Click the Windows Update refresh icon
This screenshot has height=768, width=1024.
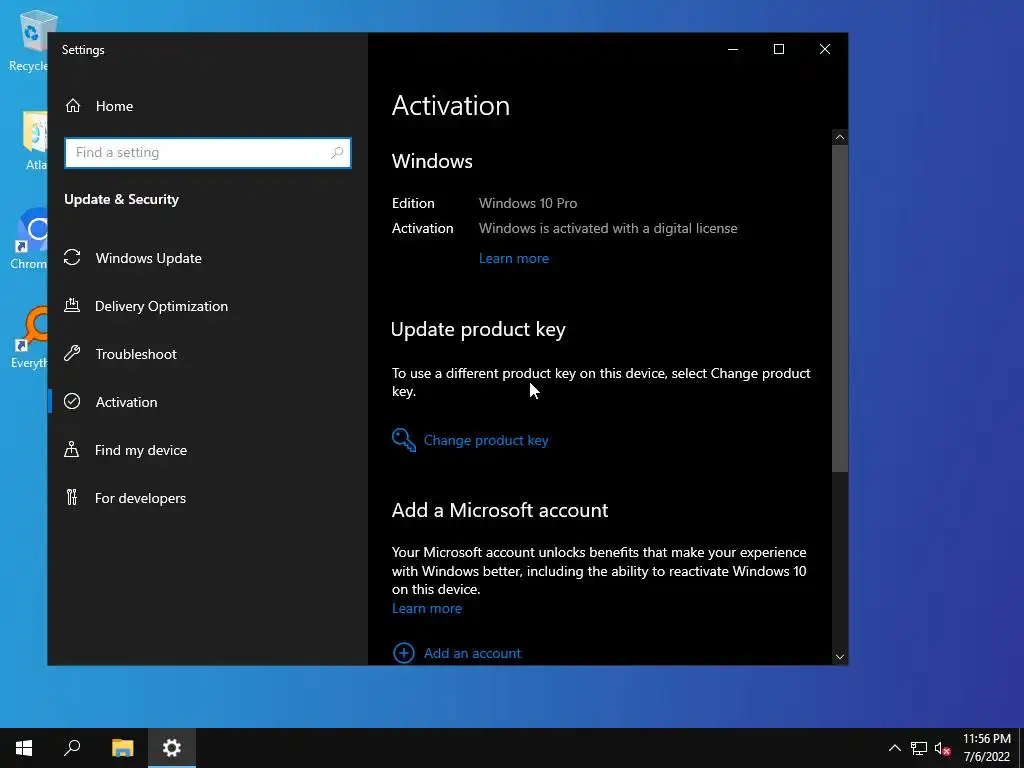click(x=72, y=257)
